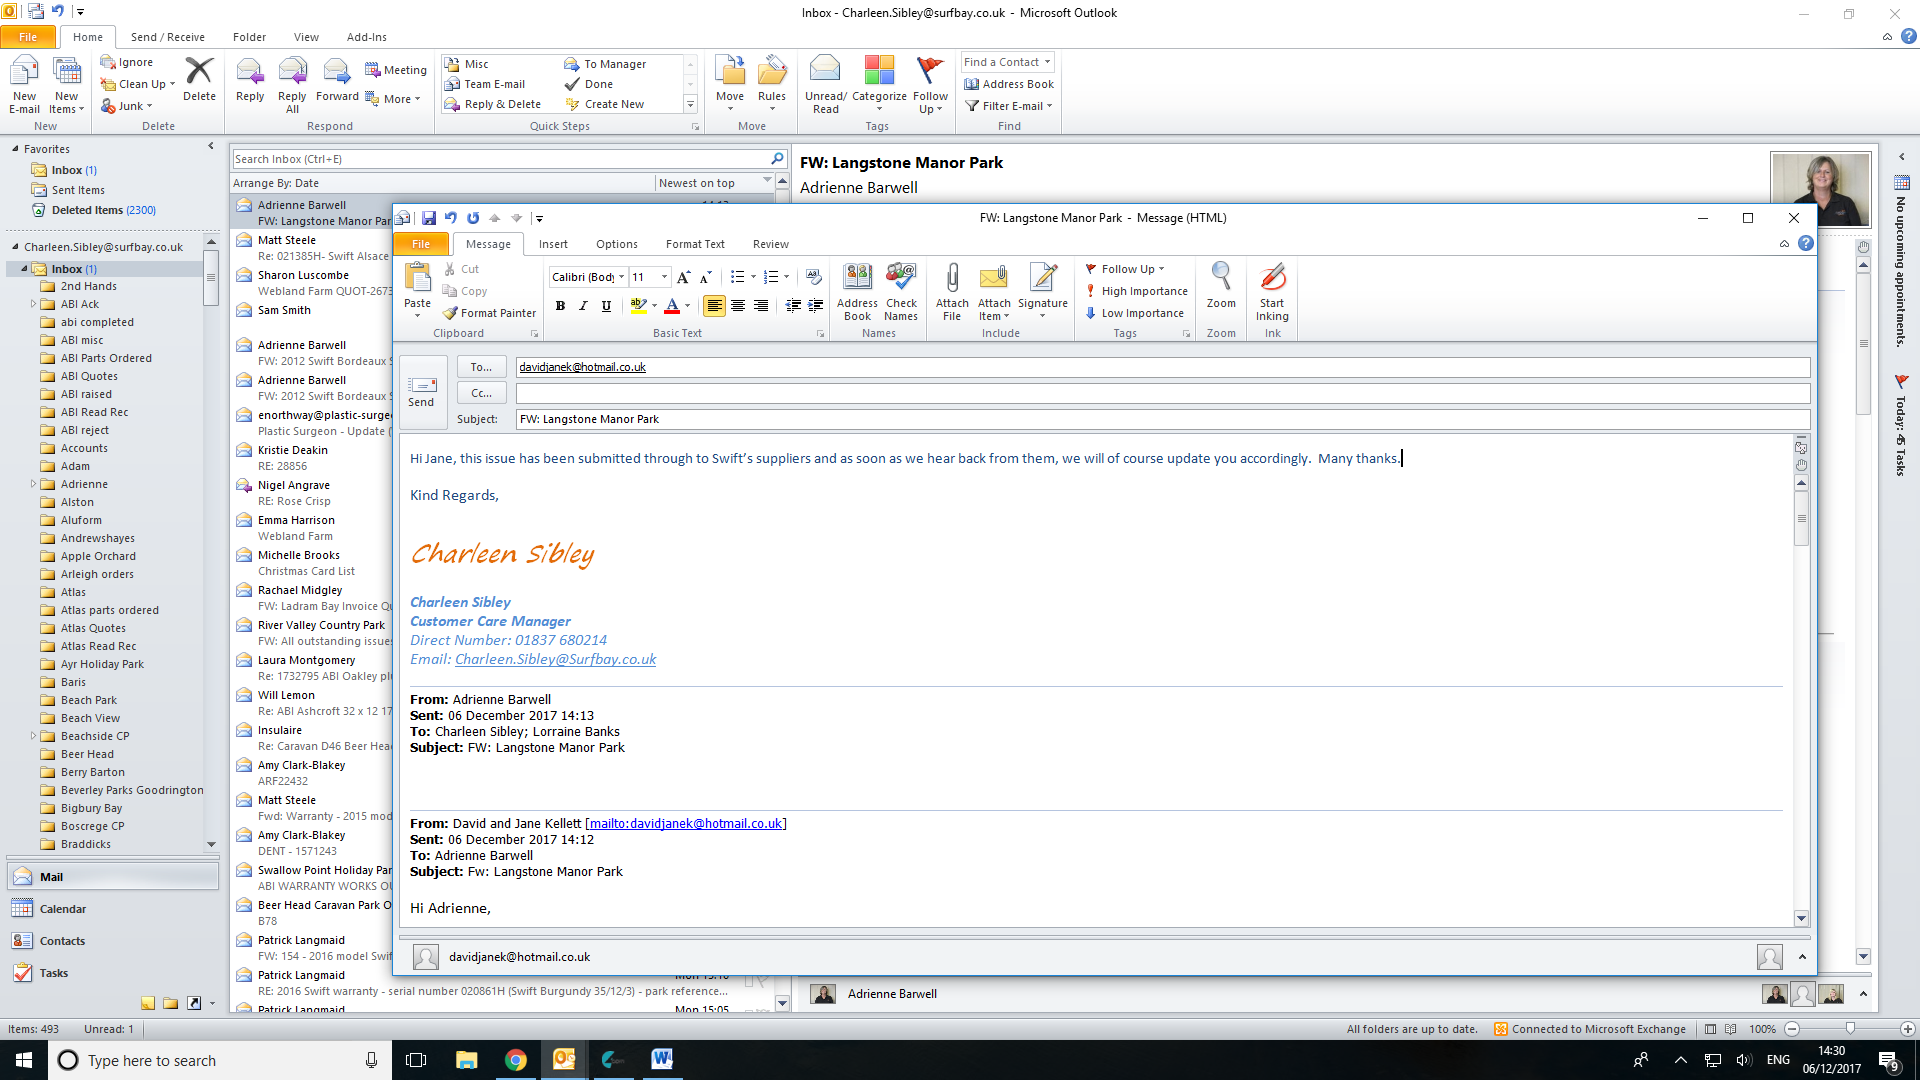1920x1080 pixels.
Task: Open the Send / Receive ribbon tab
Action: (x=167, y=37)
